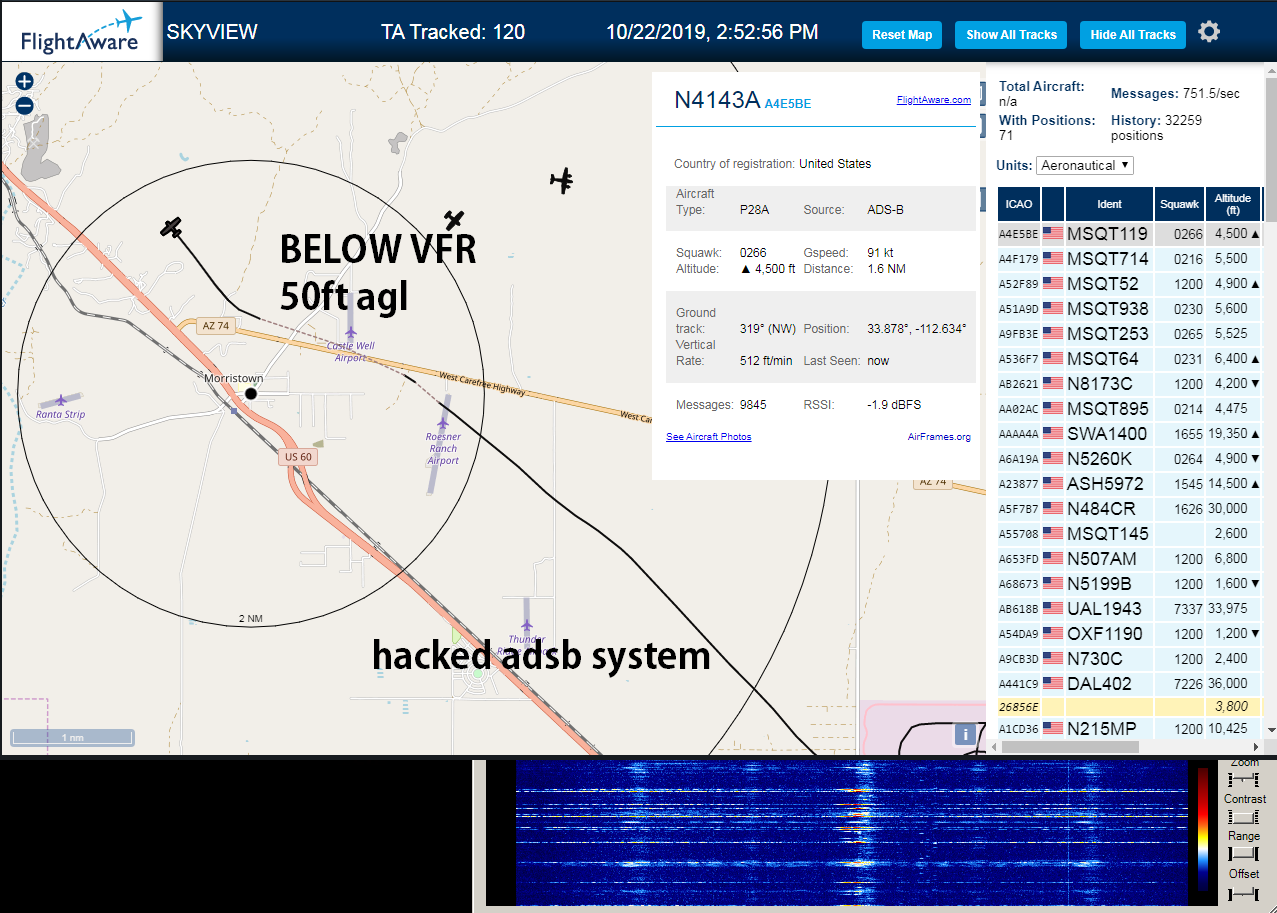Adjust the Zoom slider in spectrum panel

pyautogui.click(x=1245, y=779)
